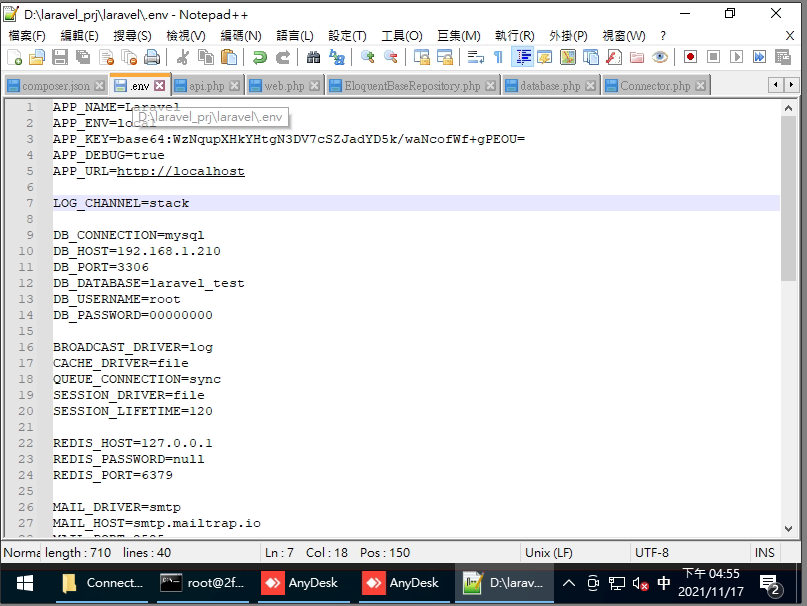Open the Document Map icon

568,57
